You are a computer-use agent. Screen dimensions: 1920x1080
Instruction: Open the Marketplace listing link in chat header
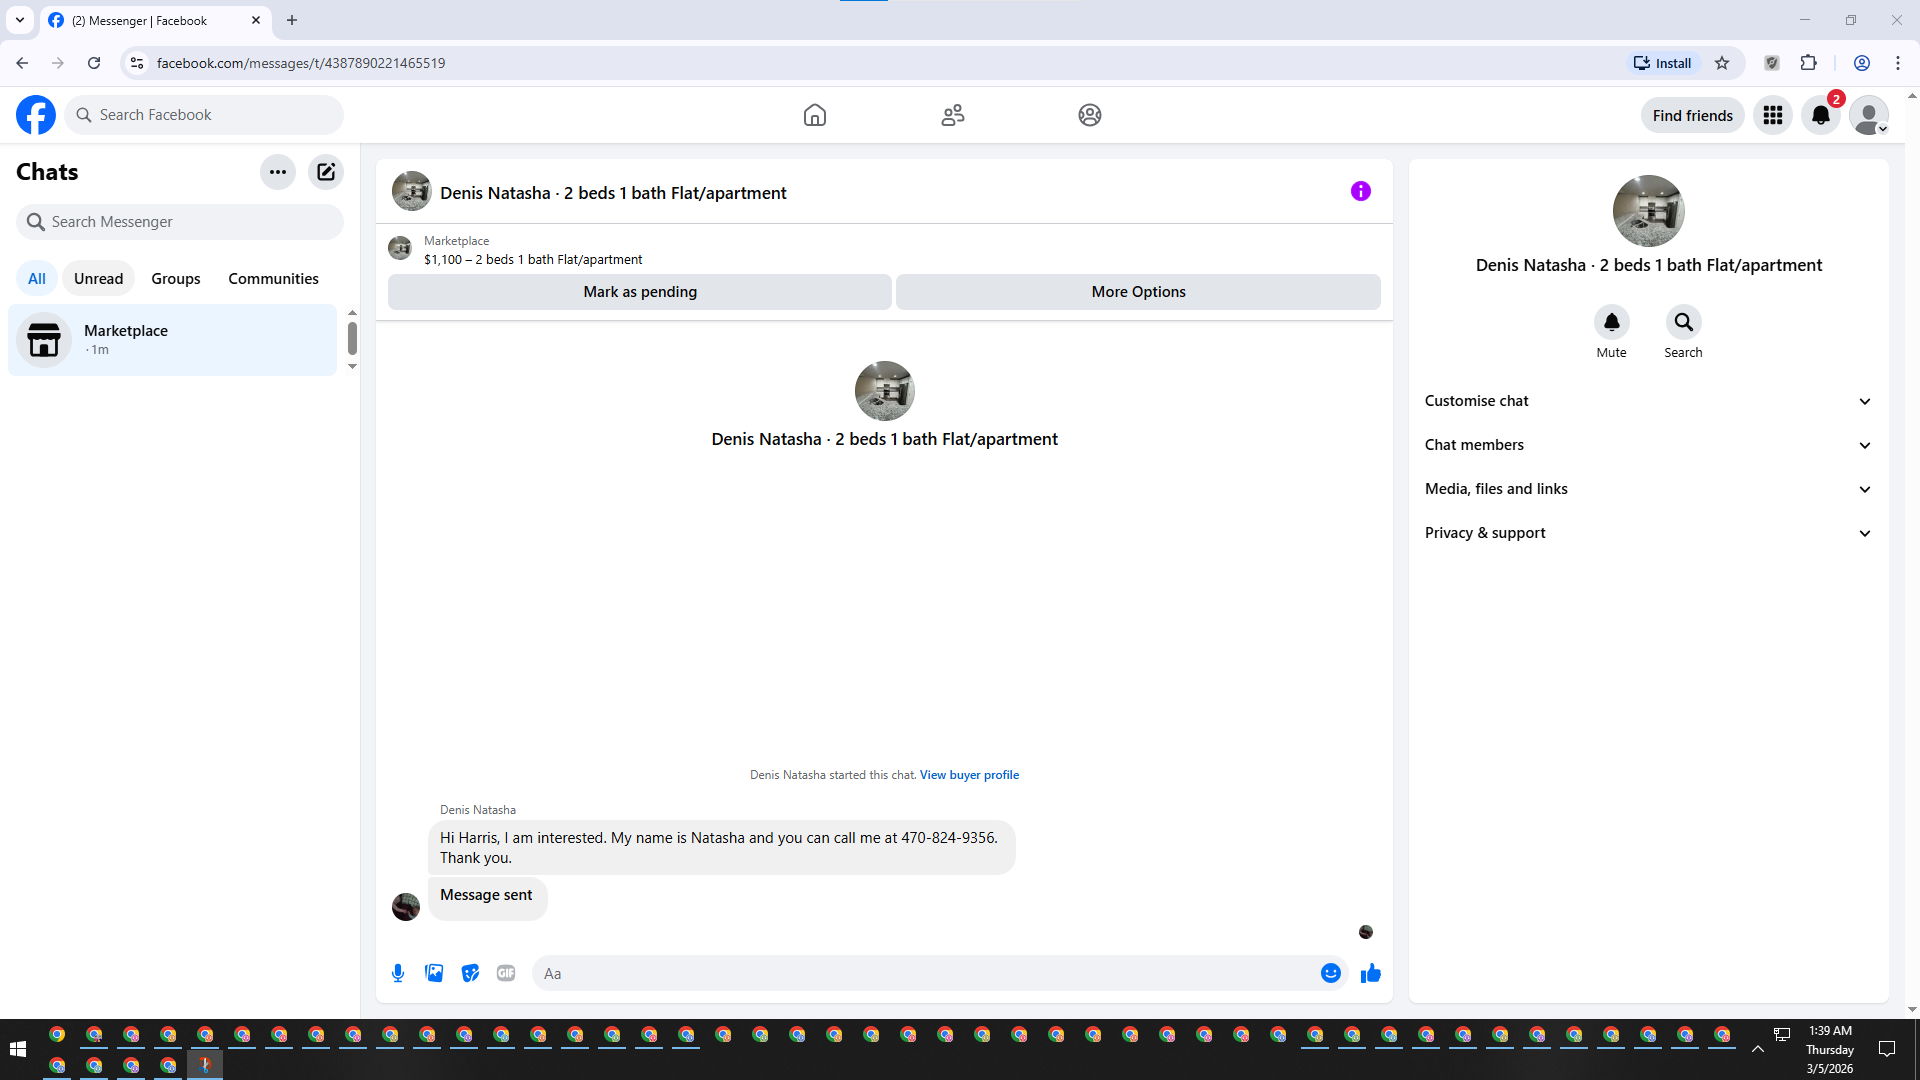click(533, 260)
